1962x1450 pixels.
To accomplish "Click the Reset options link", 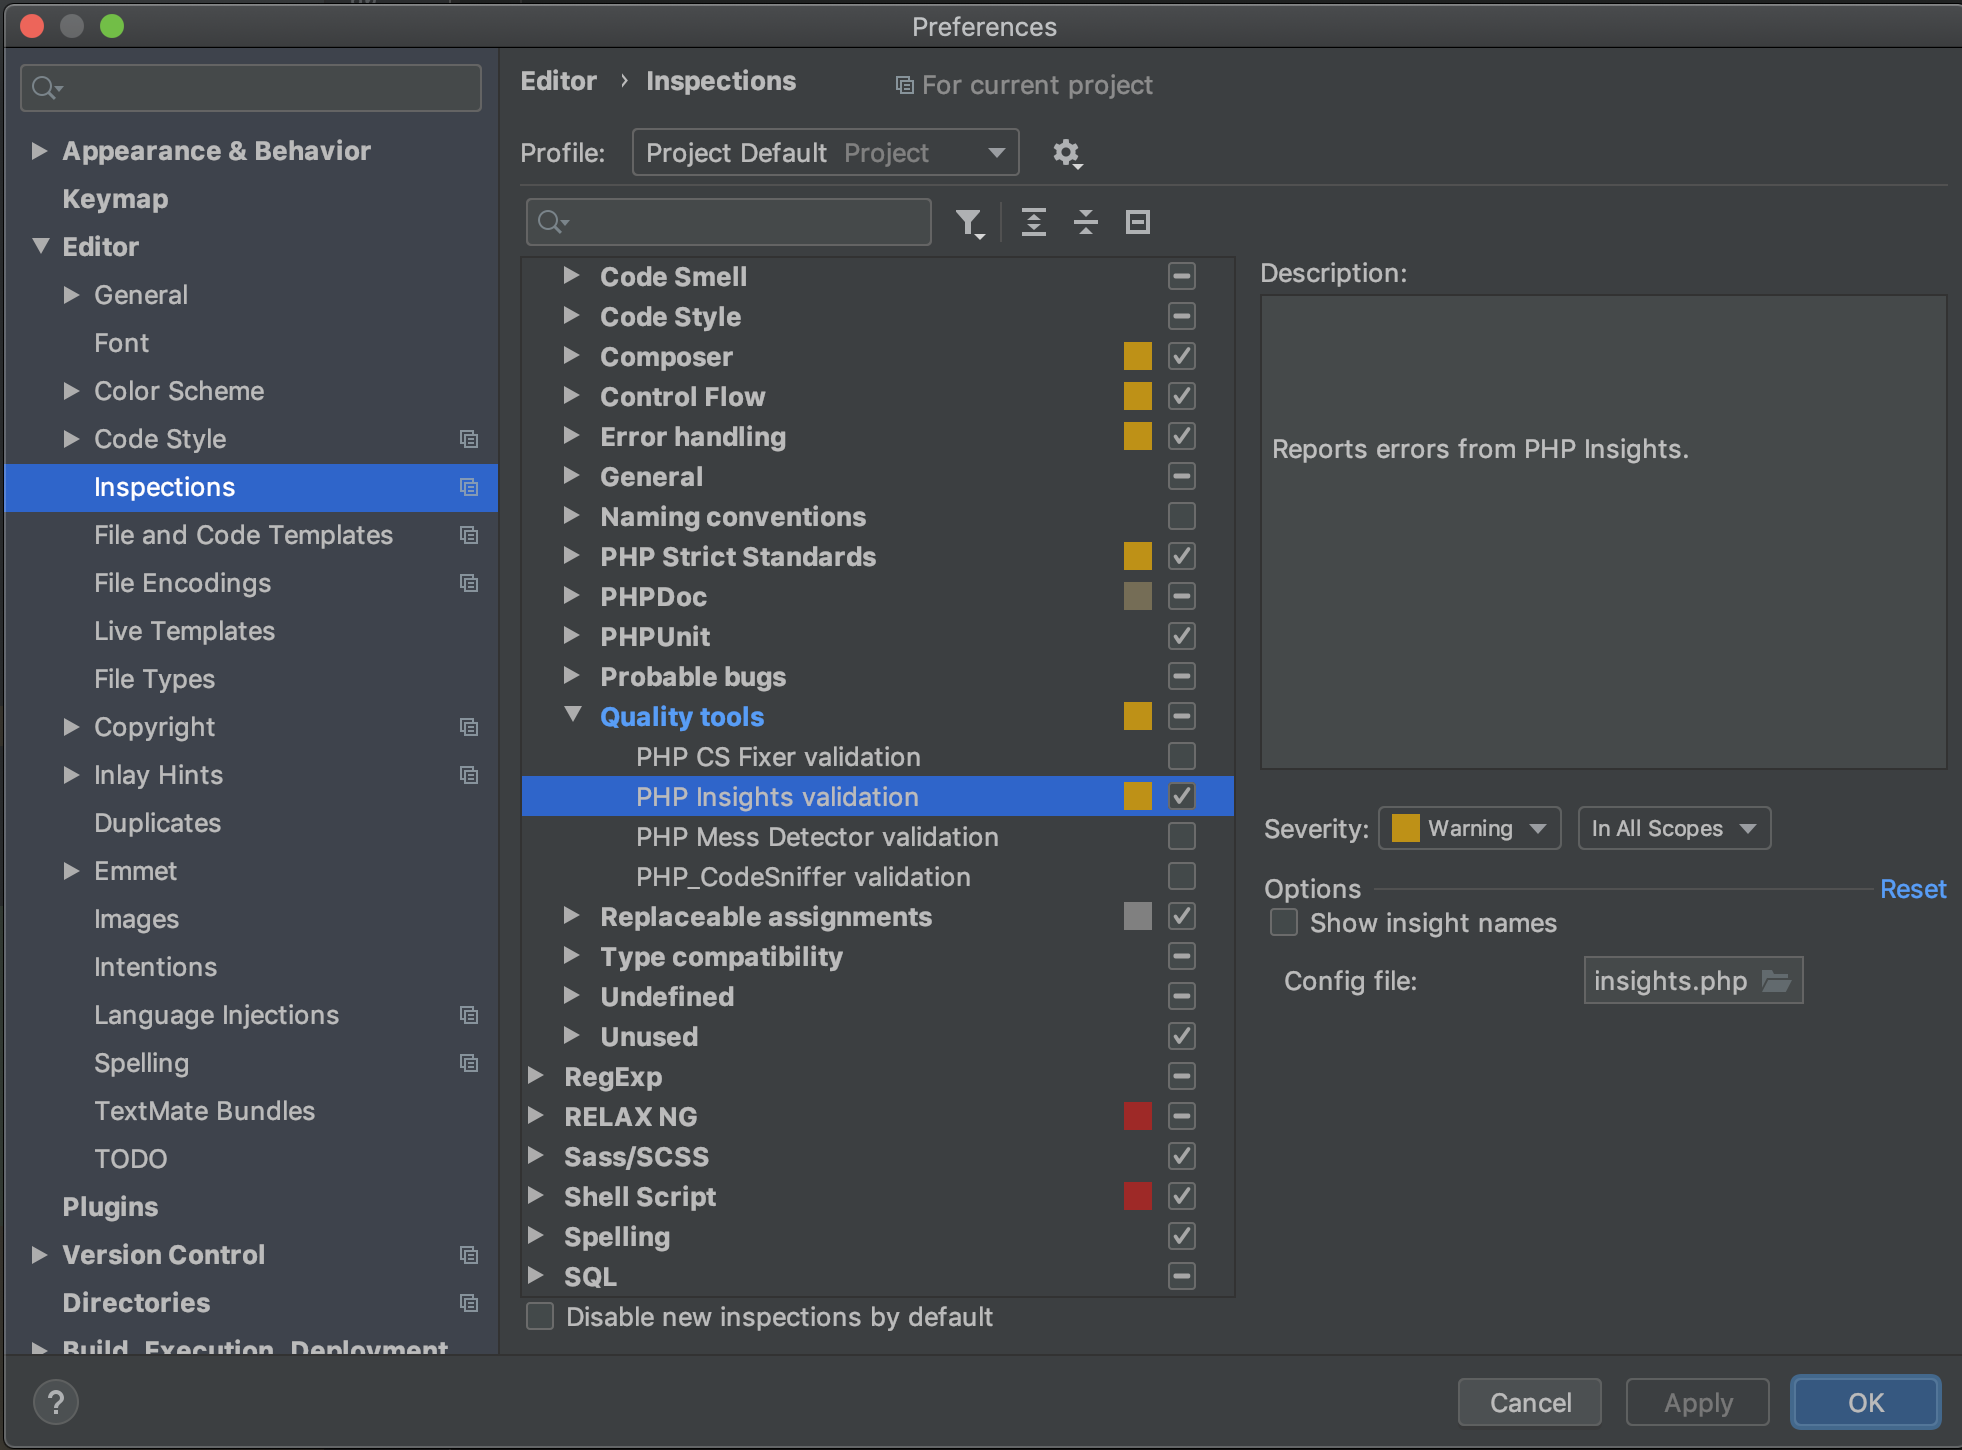I will [1912, 889].
